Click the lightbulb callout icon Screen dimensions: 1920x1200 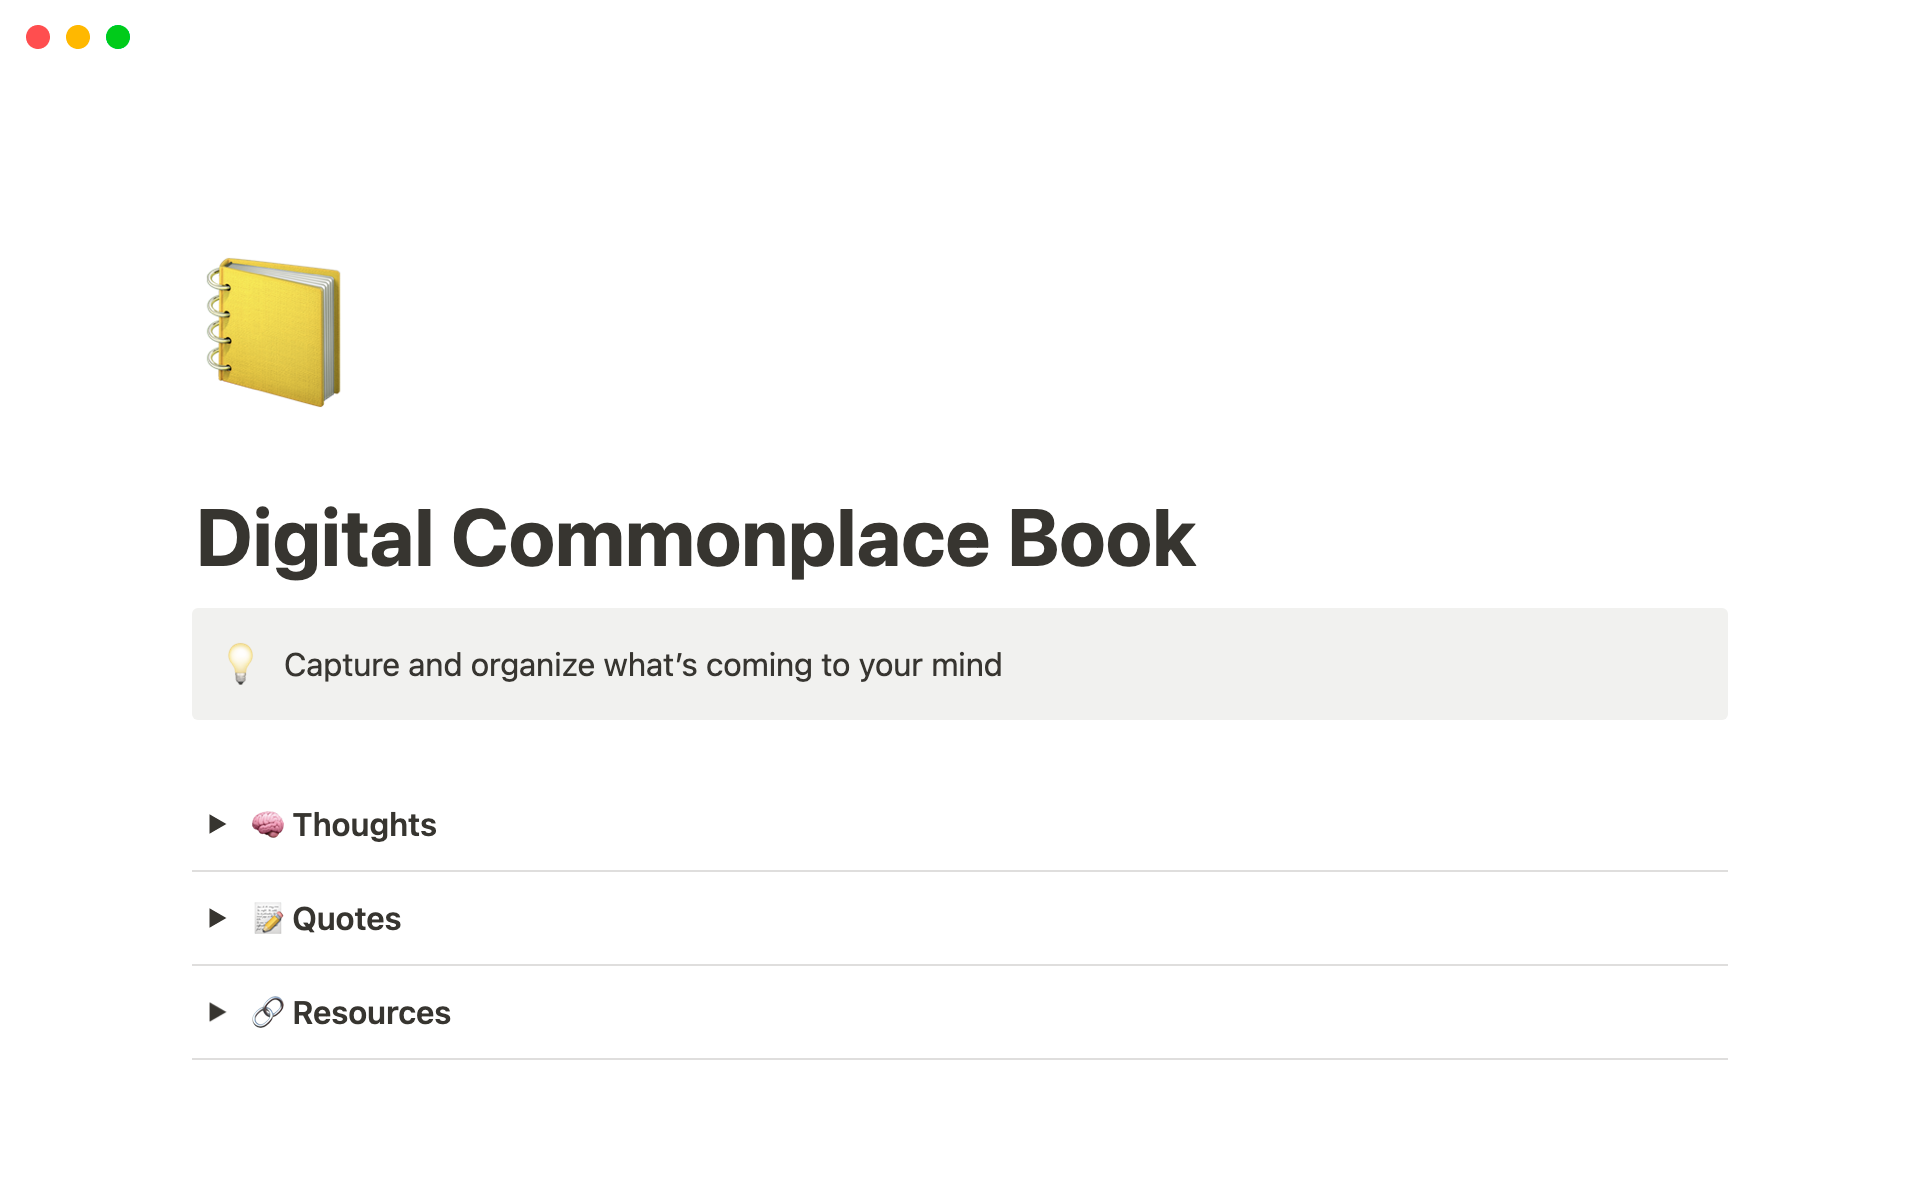pos(240,664)
